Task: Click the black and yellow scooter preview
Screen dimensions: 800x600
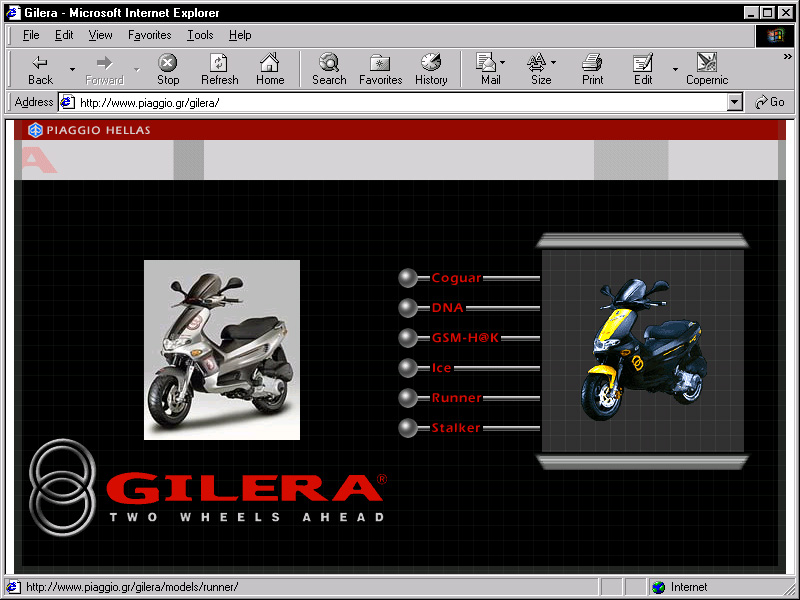Action: tap(643, 350)
